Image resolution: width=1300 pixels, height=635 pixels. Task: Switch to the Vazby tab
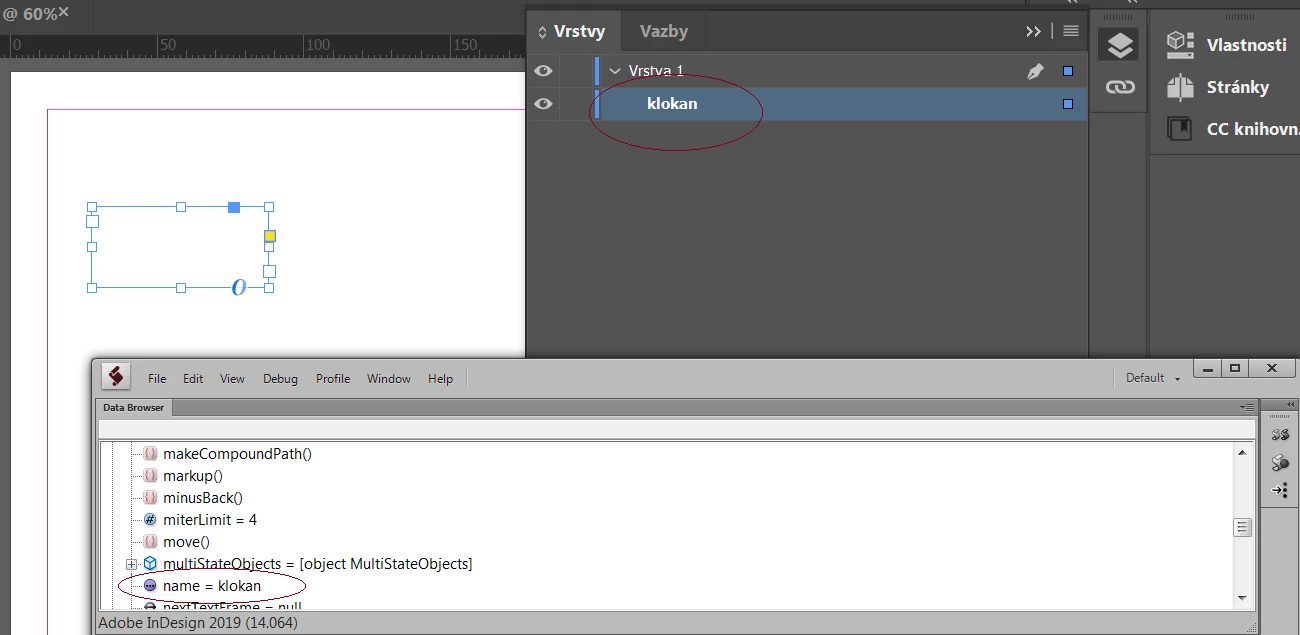[x=664, y=31]
